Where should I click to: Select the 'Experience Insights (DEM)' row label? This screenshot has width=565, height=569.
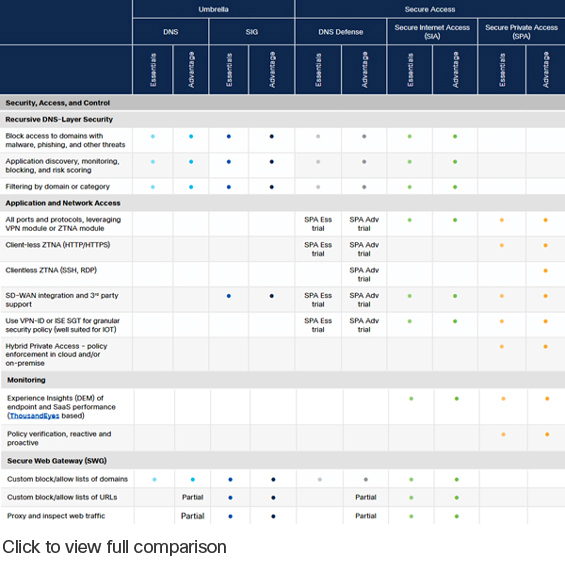(x=61, y=407)
